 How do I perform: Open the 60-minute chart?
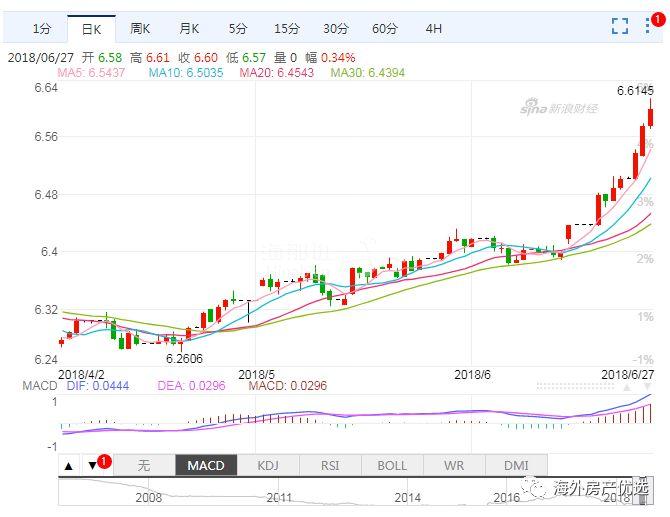coord(384,28)
